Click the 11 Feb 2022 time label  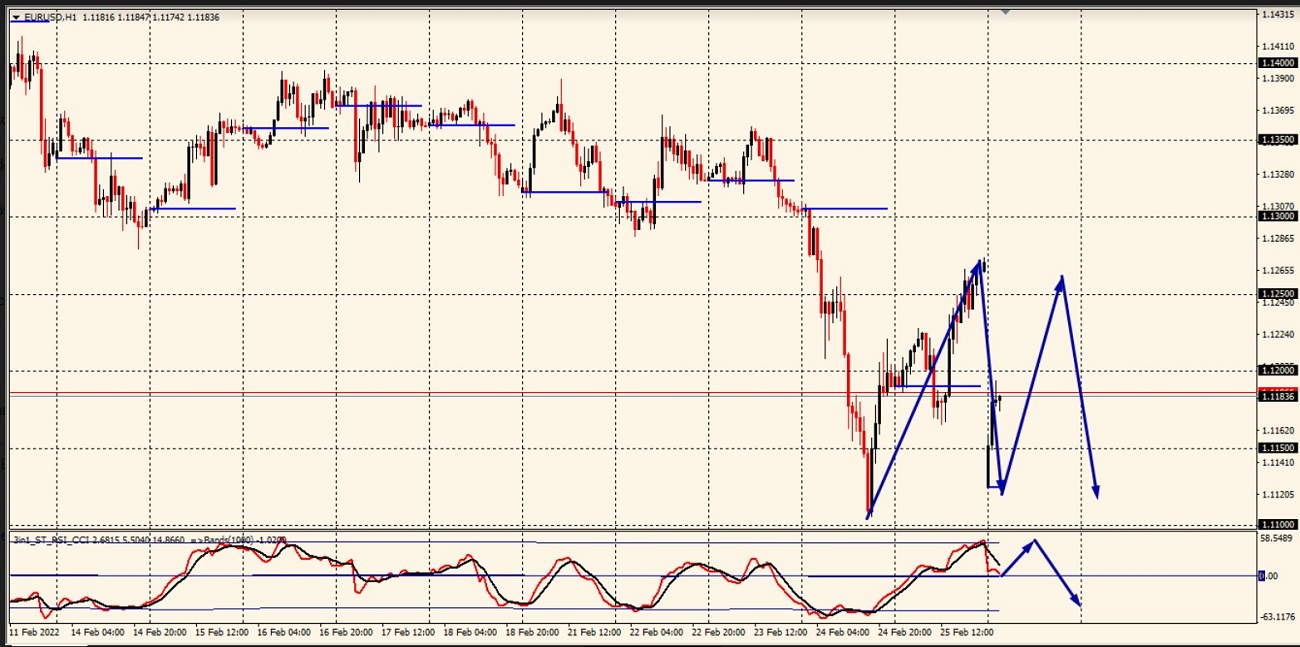click(34, 633)
